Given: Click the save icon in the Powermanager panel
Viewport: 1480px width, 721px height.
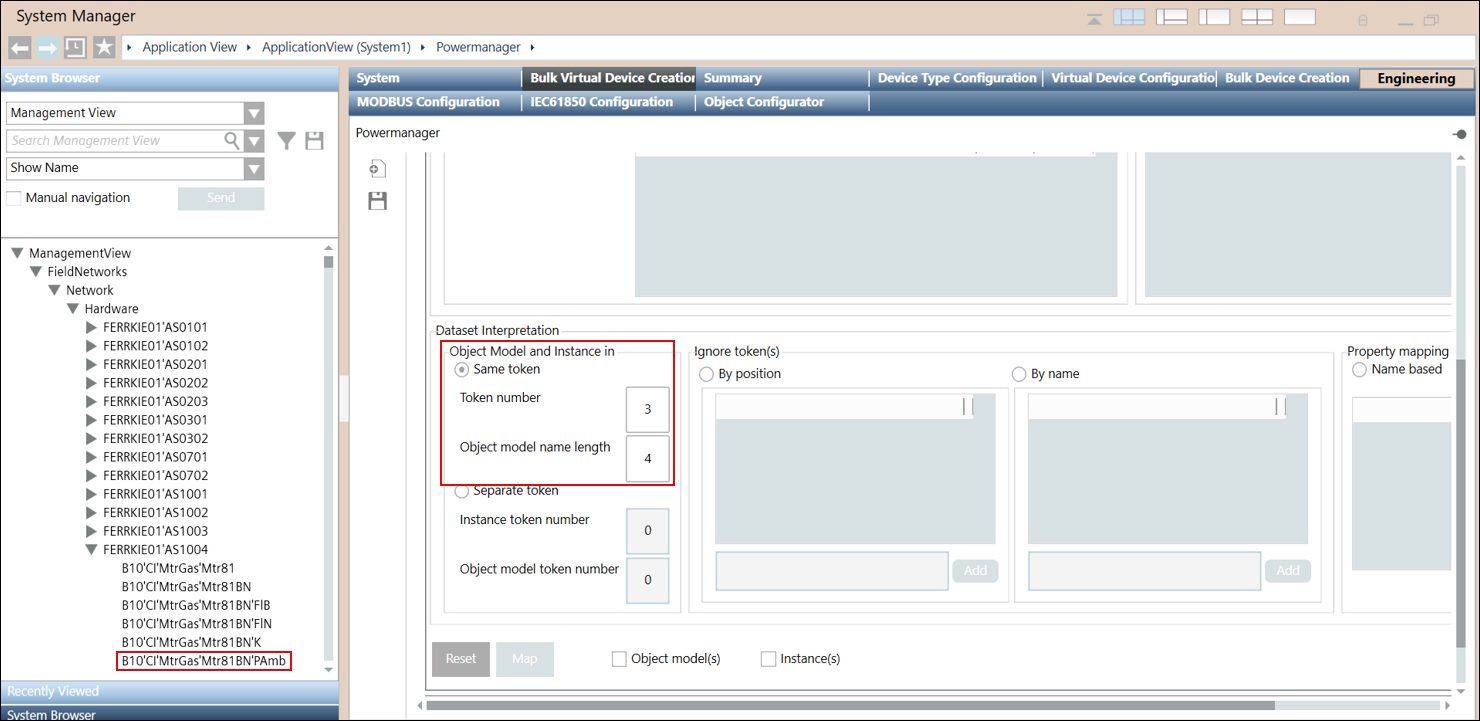Looking at the screenshot, I should [377, 200].
